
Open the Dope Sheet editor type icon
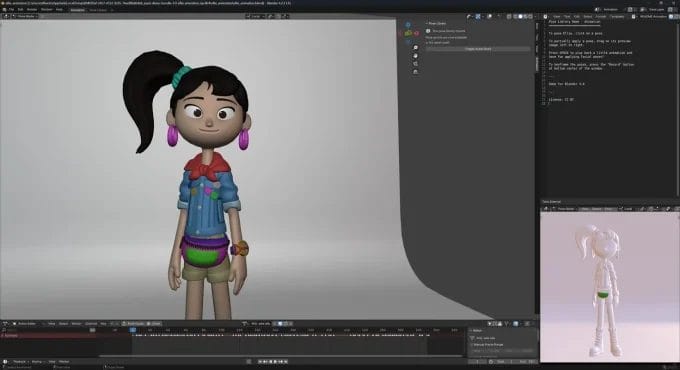[6, 324]
